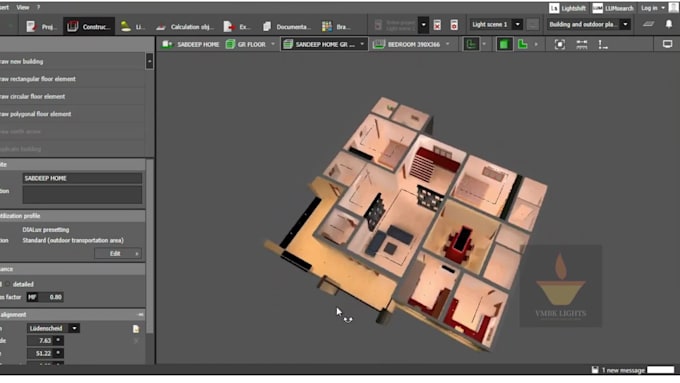Click the SANDEEP HOME name field
680x383 pixels.
82,178
